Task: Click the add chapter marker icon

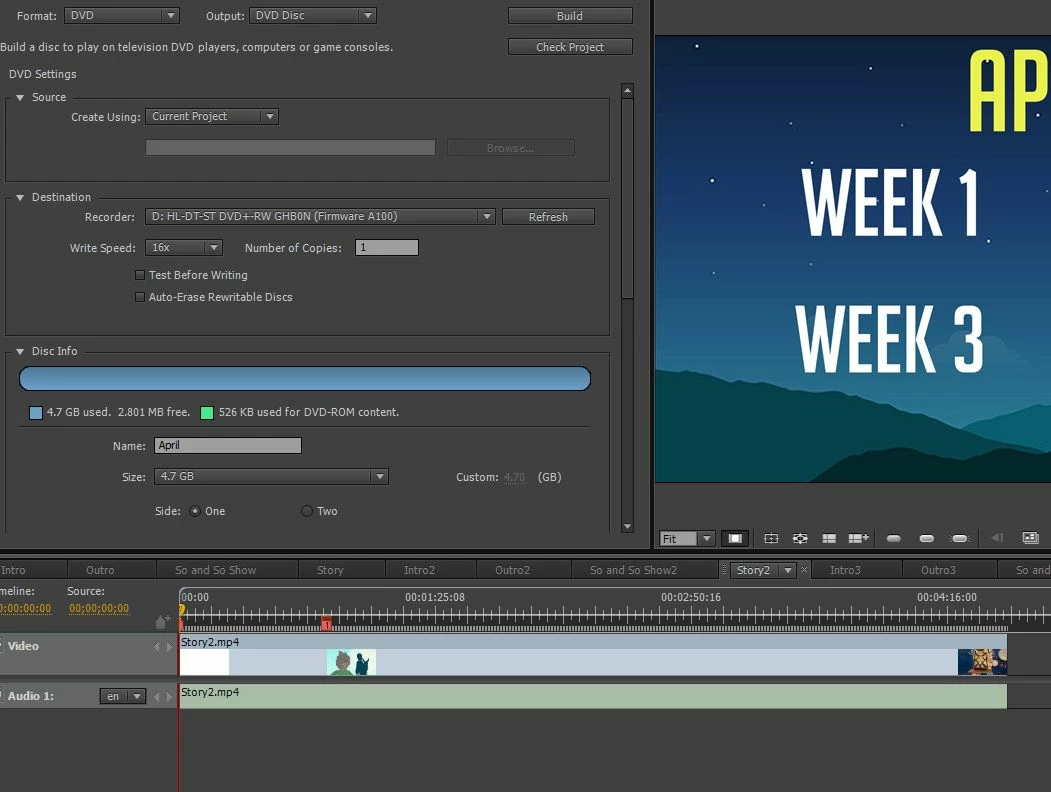Action: tap(163, 622)
